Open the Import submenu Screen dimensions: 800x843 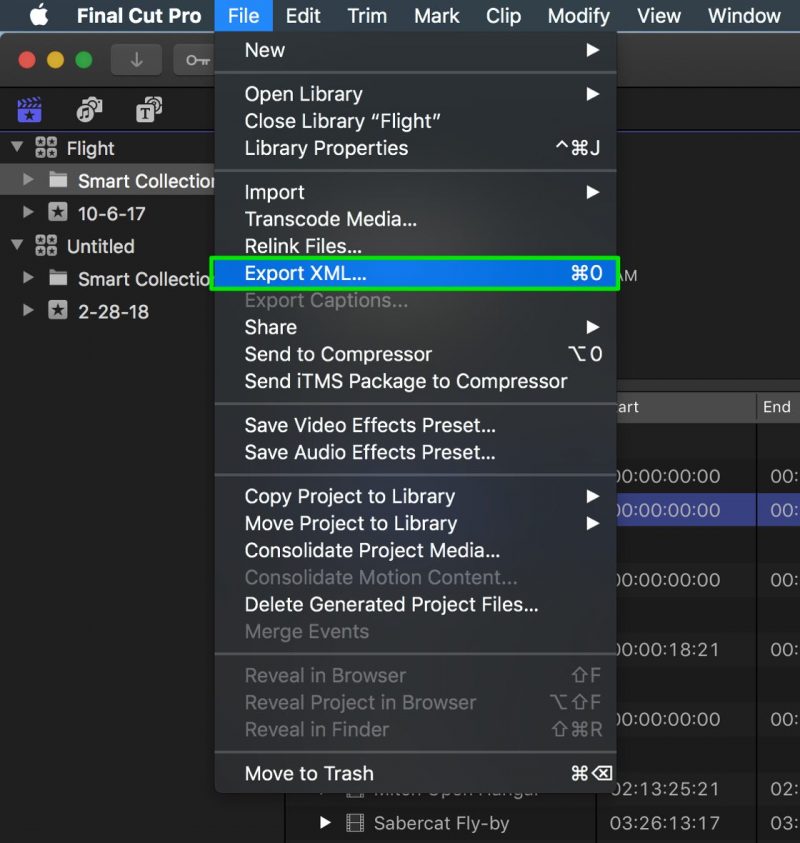coord(416,192)
